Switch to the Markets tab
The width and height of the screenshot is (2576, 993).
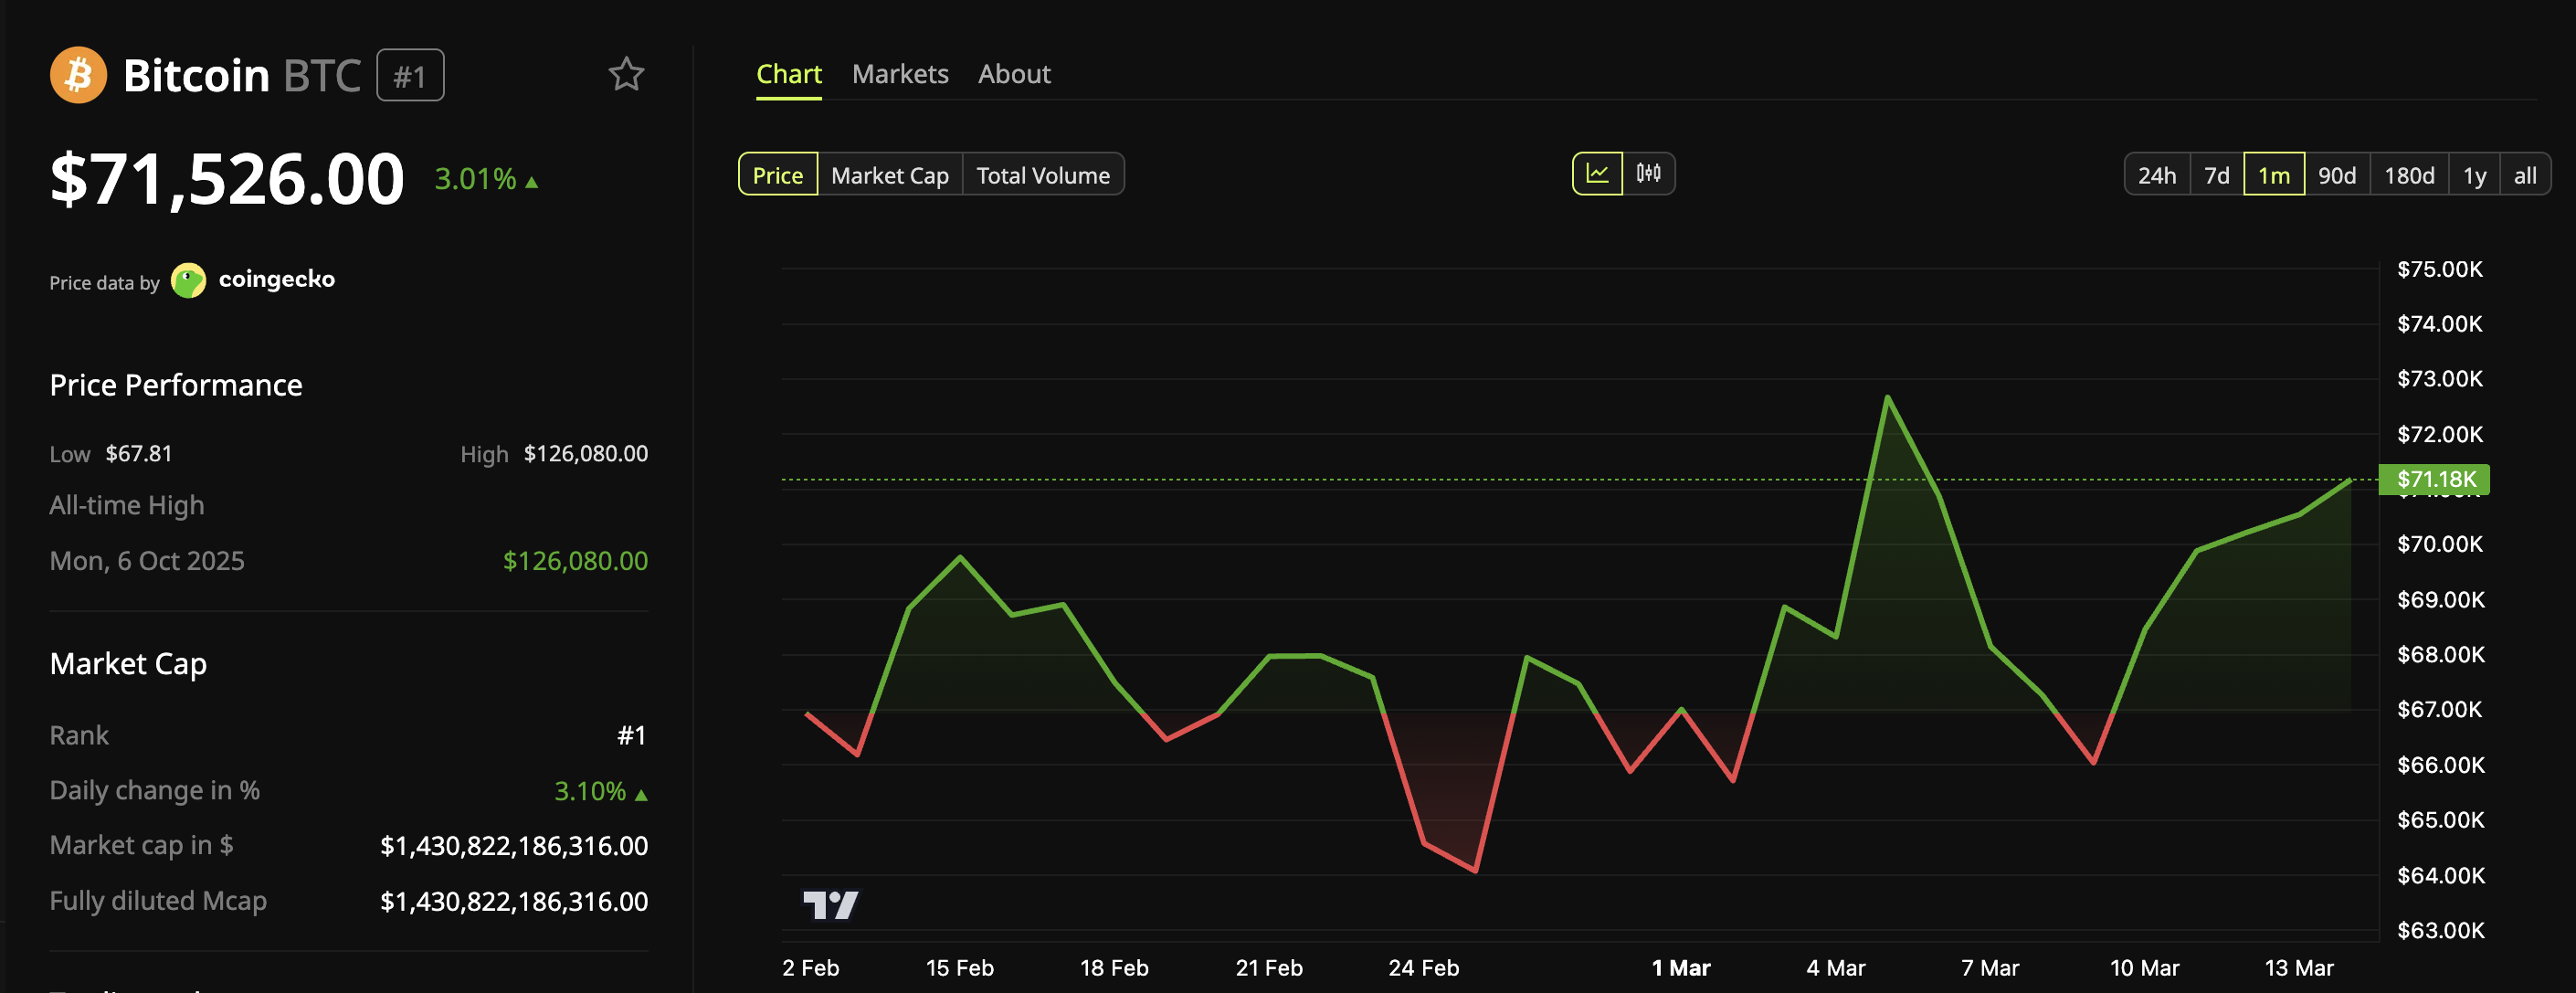point(899,73)
